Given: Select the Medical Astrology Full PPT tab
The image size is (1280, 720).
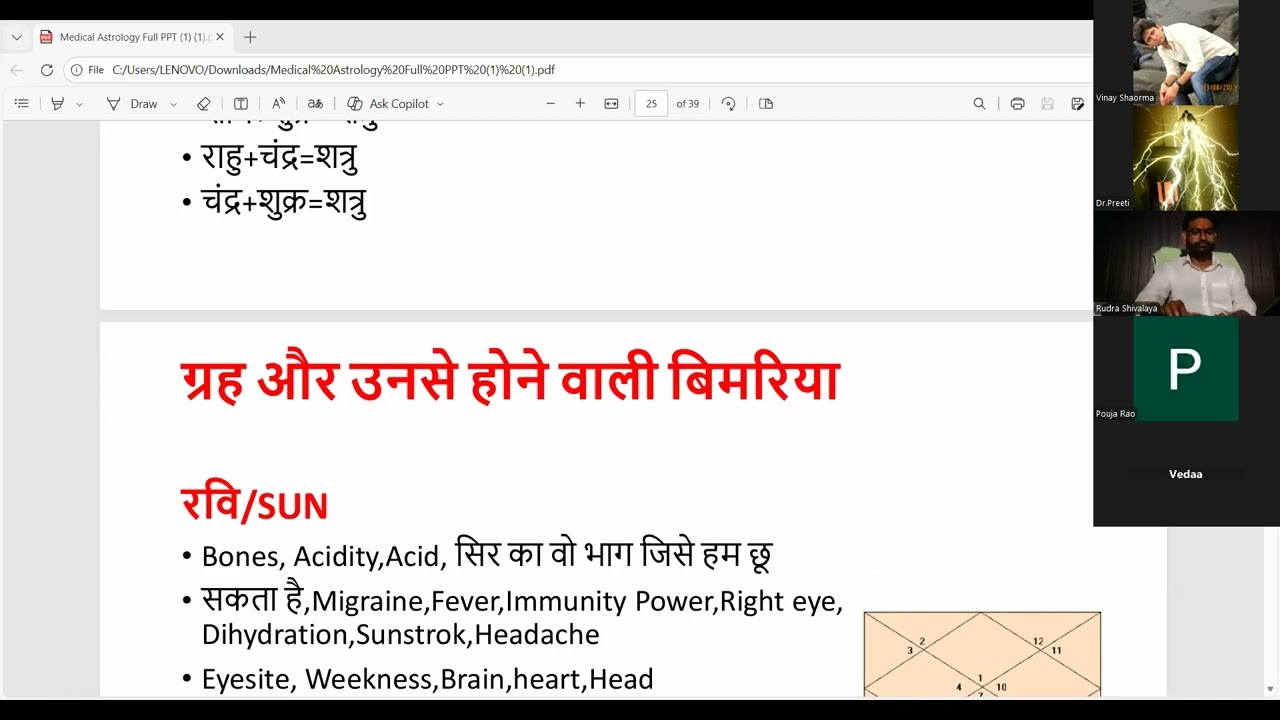Looking at the screenshot, I should pyautogui.click(x=132, y=37).
